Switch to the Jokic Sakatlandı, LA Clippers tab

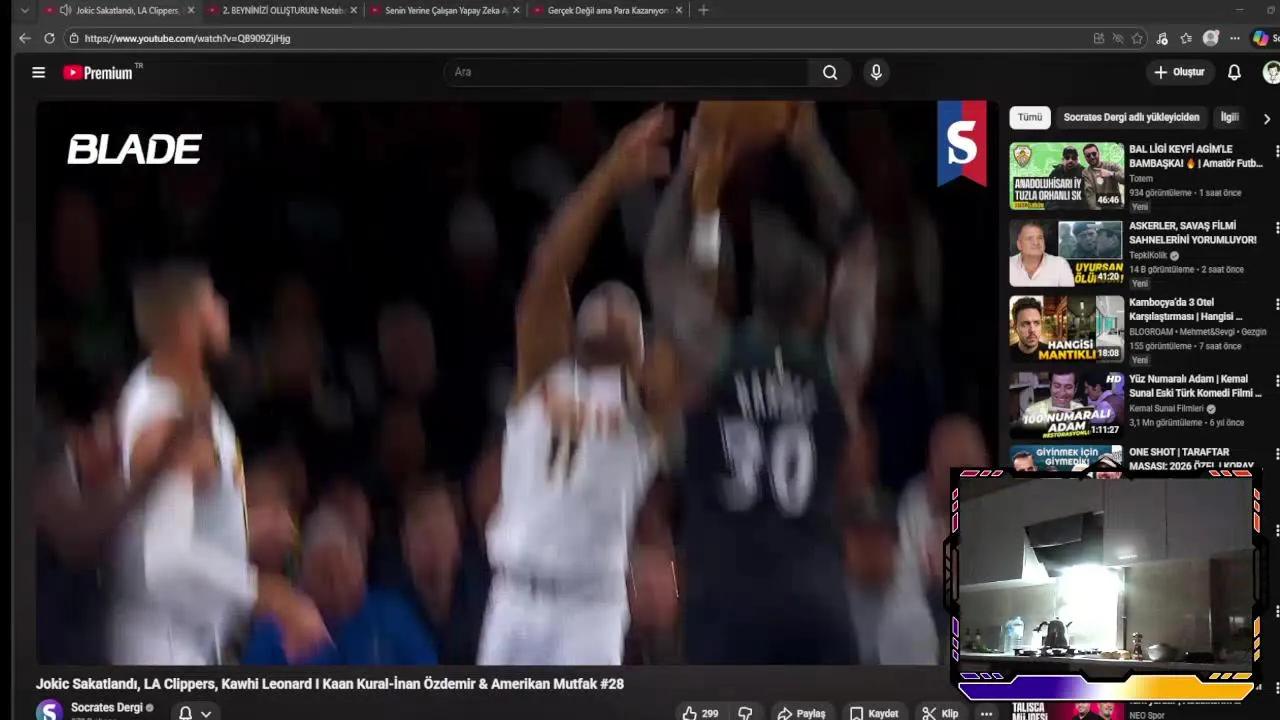pyautogui.click(x=121, y=10)
